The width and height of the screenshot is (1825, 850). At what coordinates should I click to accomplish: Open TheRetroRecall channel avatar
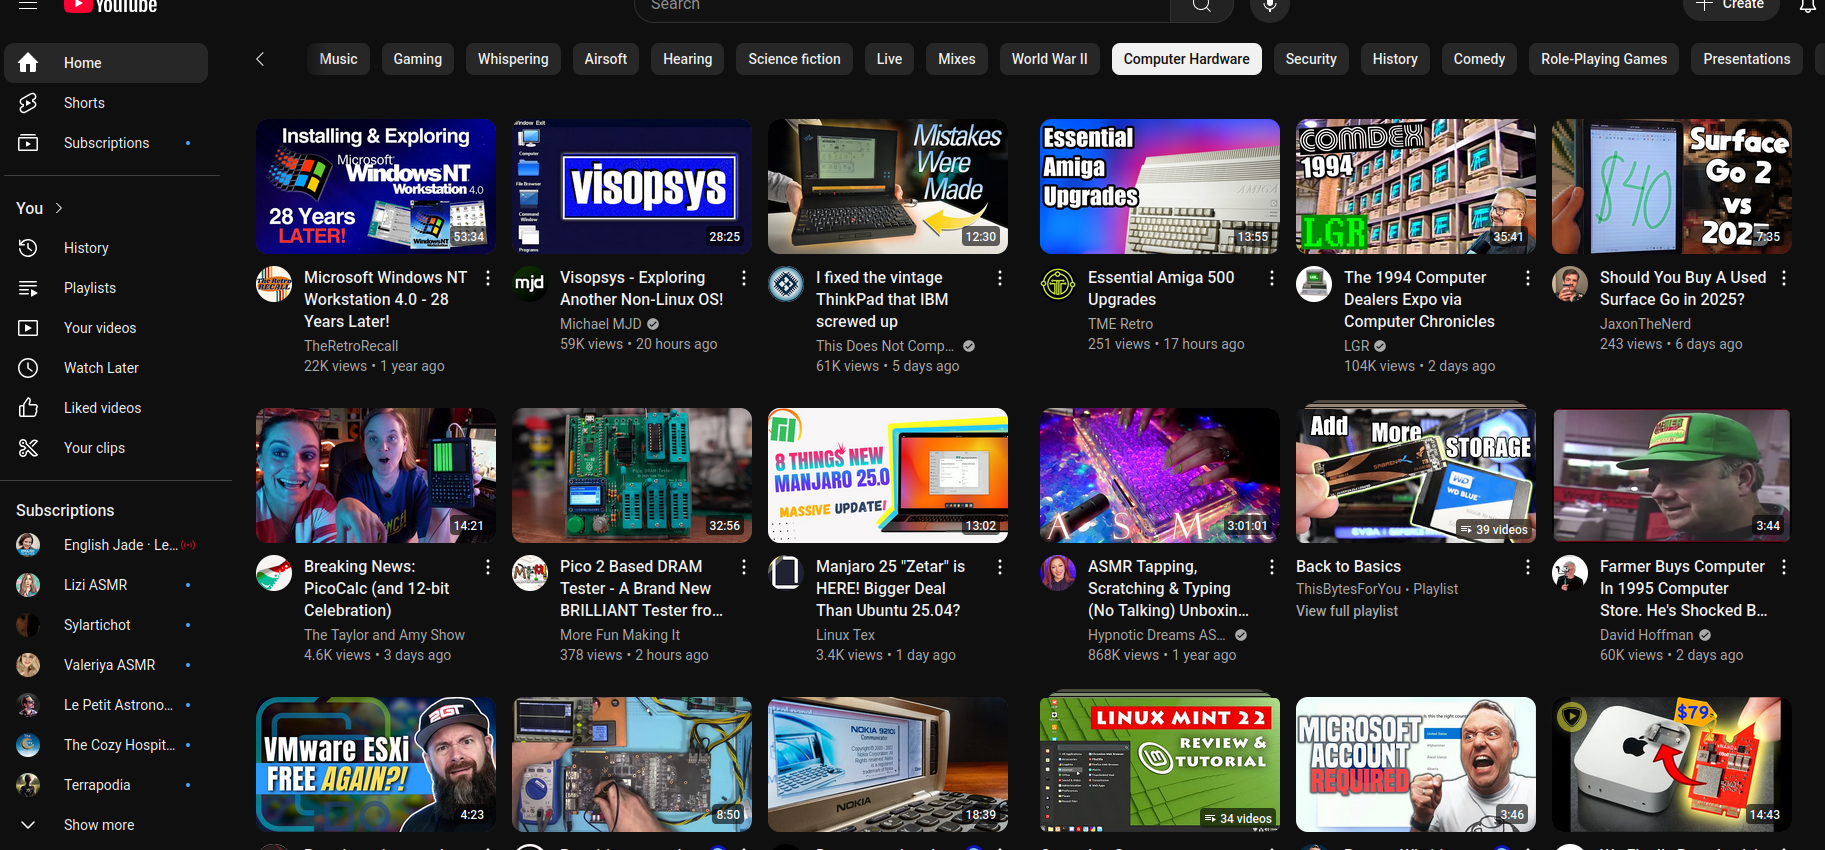274,285
